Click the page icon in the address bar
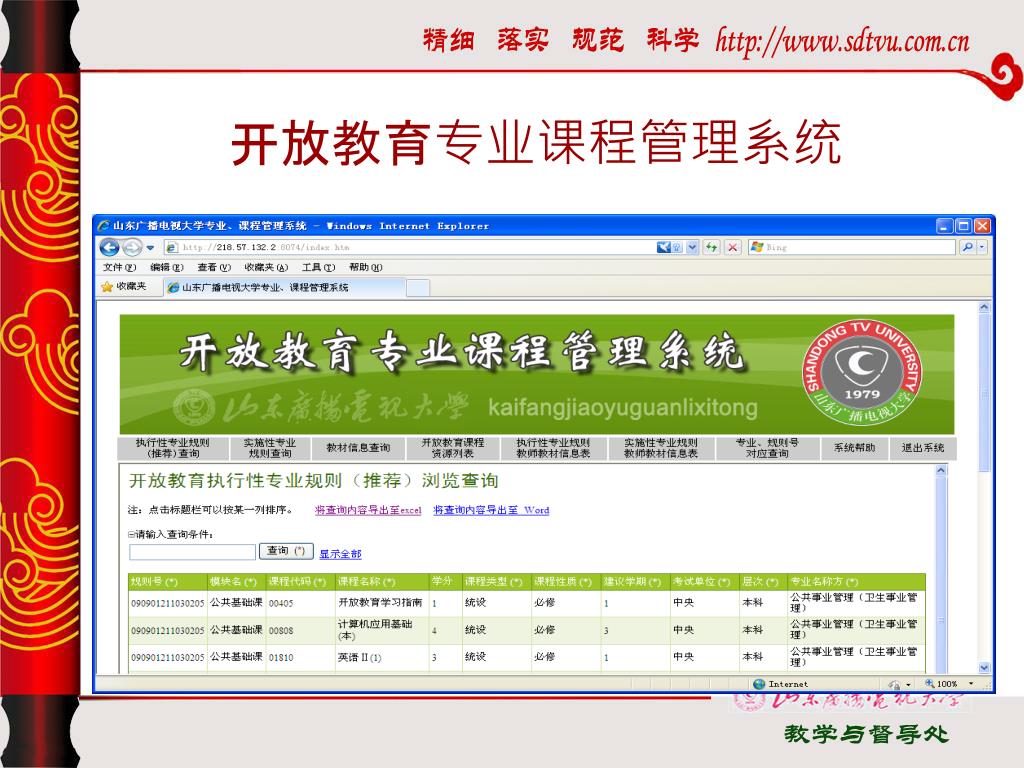This screenshot has height=768, width=1024. (x=172, y=248)
